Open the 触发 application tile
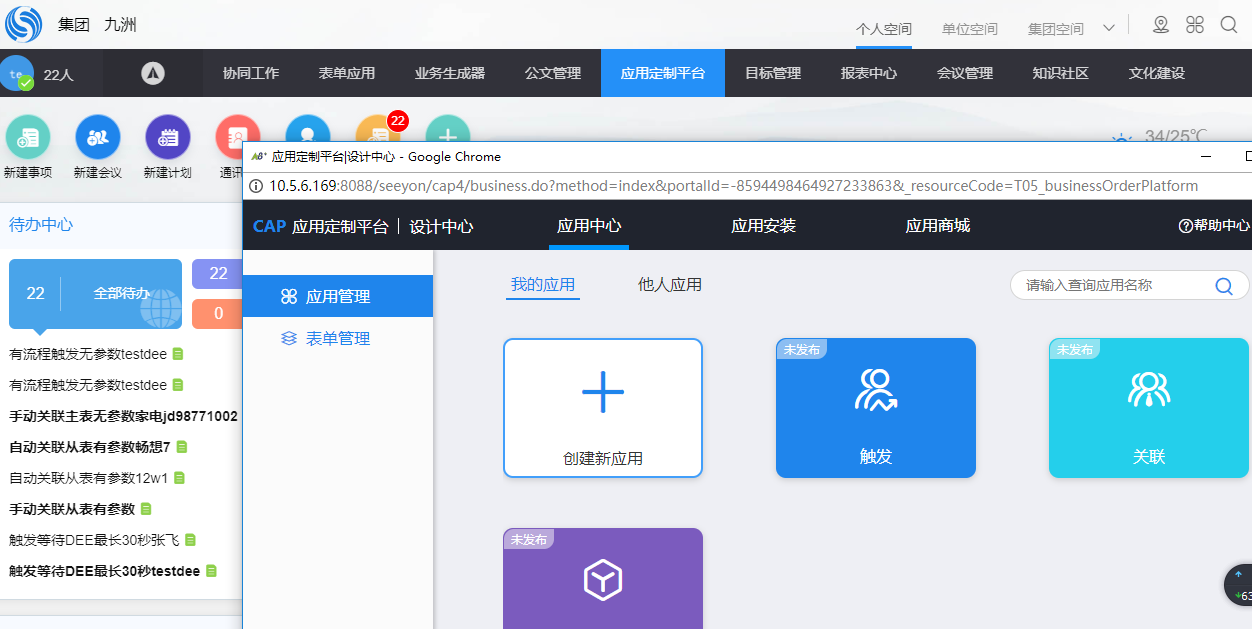1252x629 pixels. pyautogui.click(x=875, y=408)
